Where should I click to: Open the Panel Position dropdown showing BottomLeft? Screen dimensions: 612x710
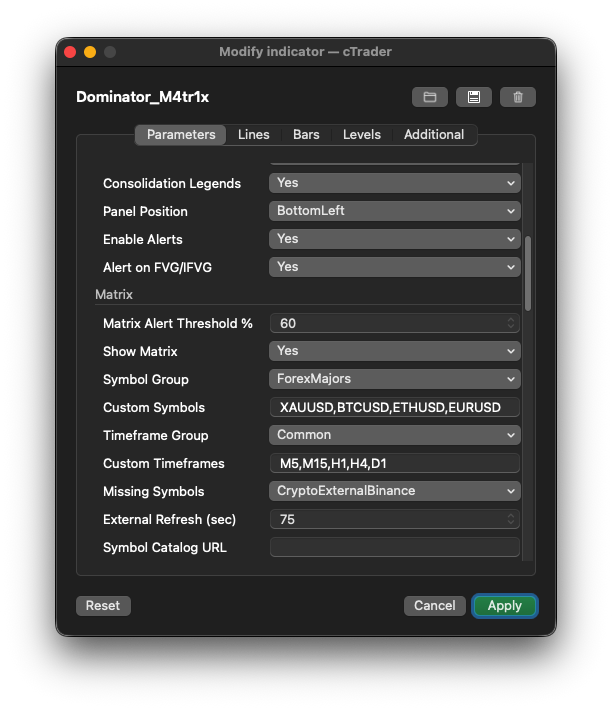pos(395,211)
